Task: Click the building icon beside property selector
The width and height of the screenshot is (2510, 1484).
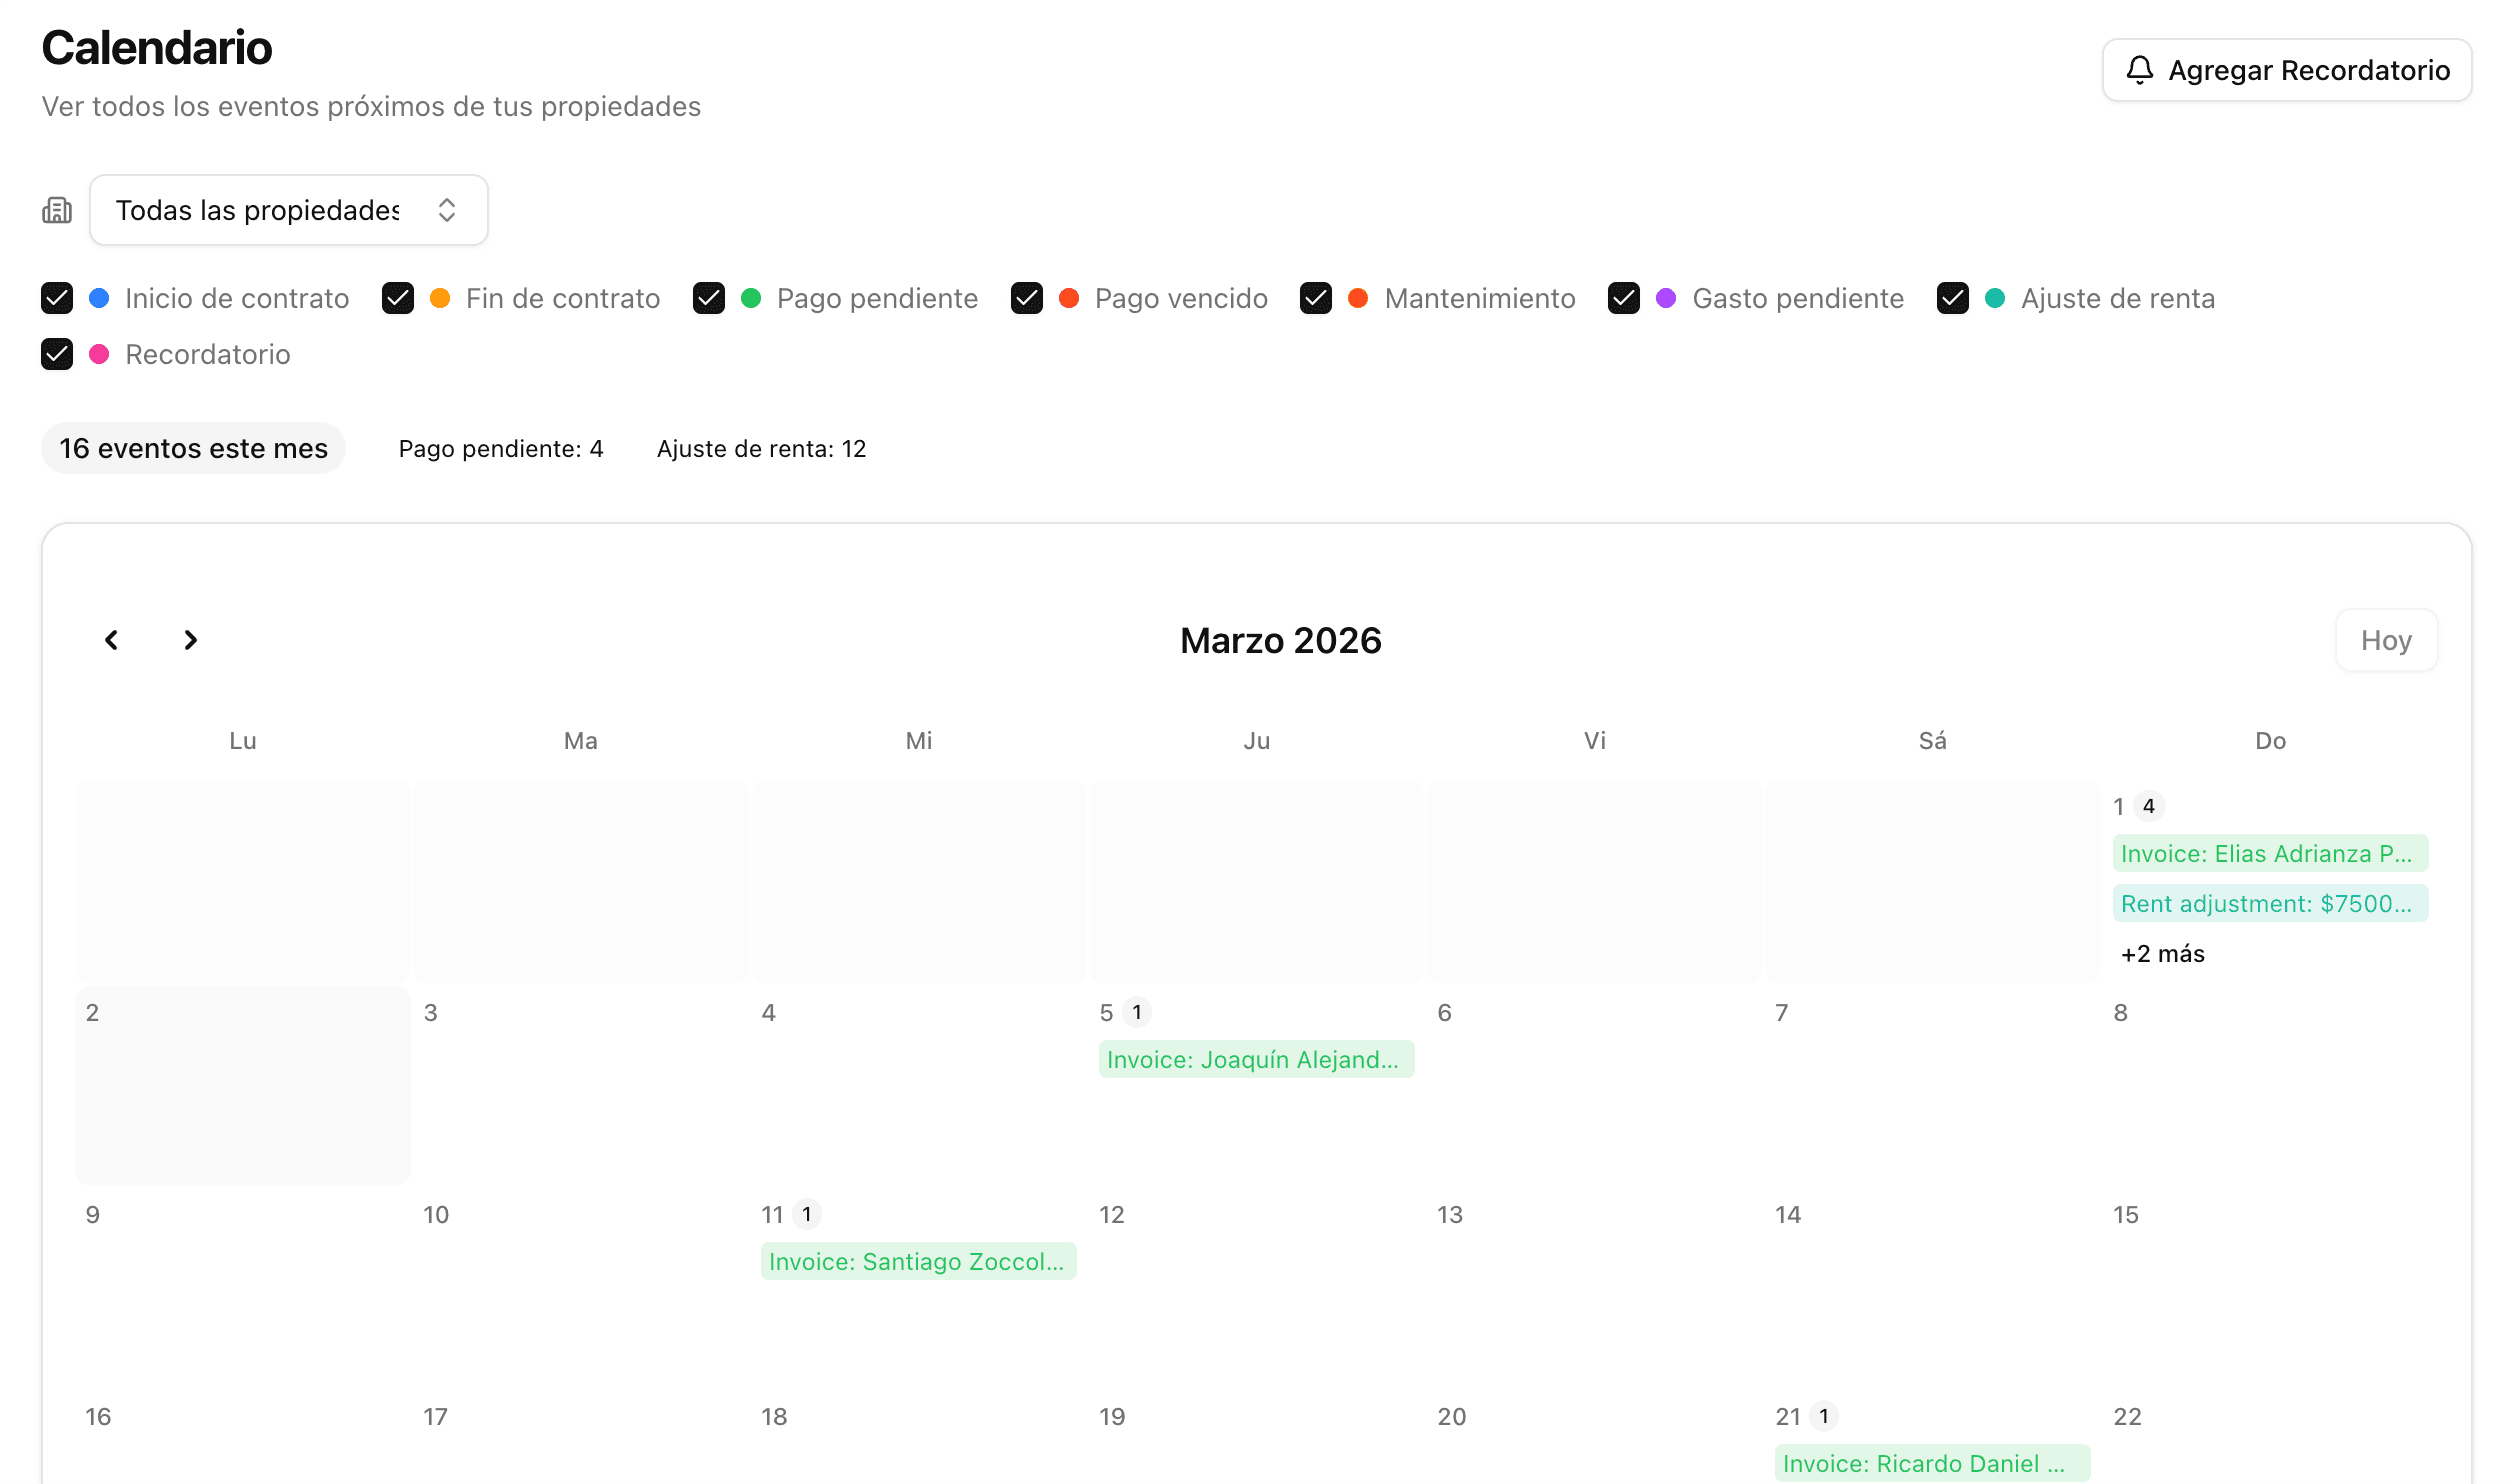Action: [57, 210]
